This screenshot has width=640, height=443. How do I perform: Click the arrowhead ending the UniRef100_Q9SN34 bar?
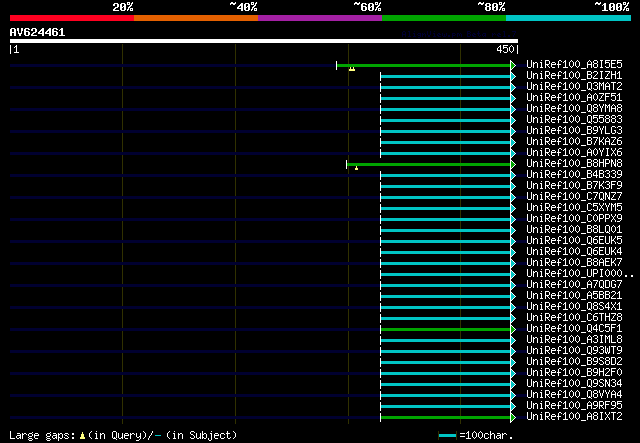click(x=513, y=385)
